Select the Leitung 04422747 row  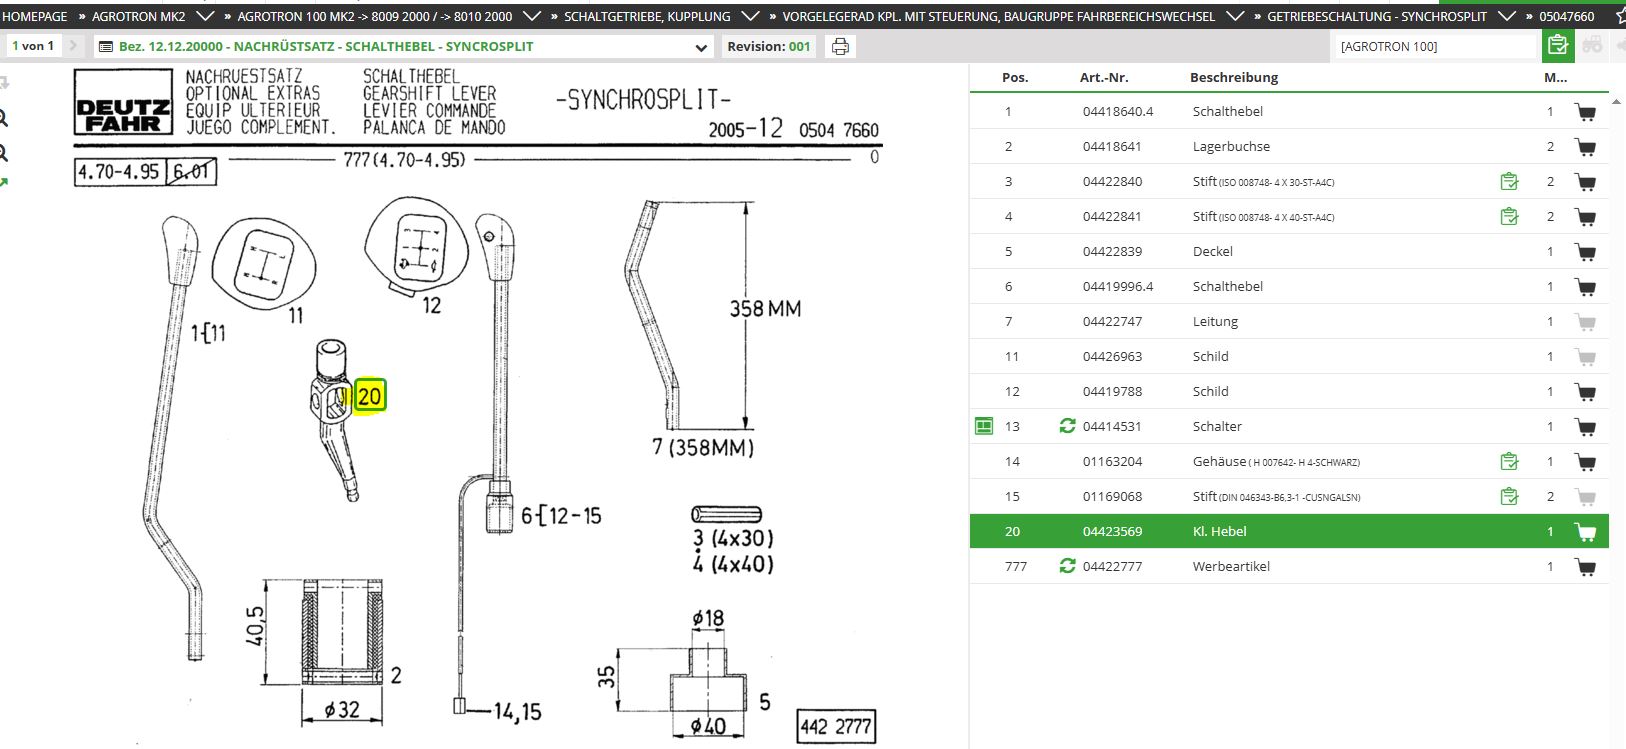coord(1289,321)
